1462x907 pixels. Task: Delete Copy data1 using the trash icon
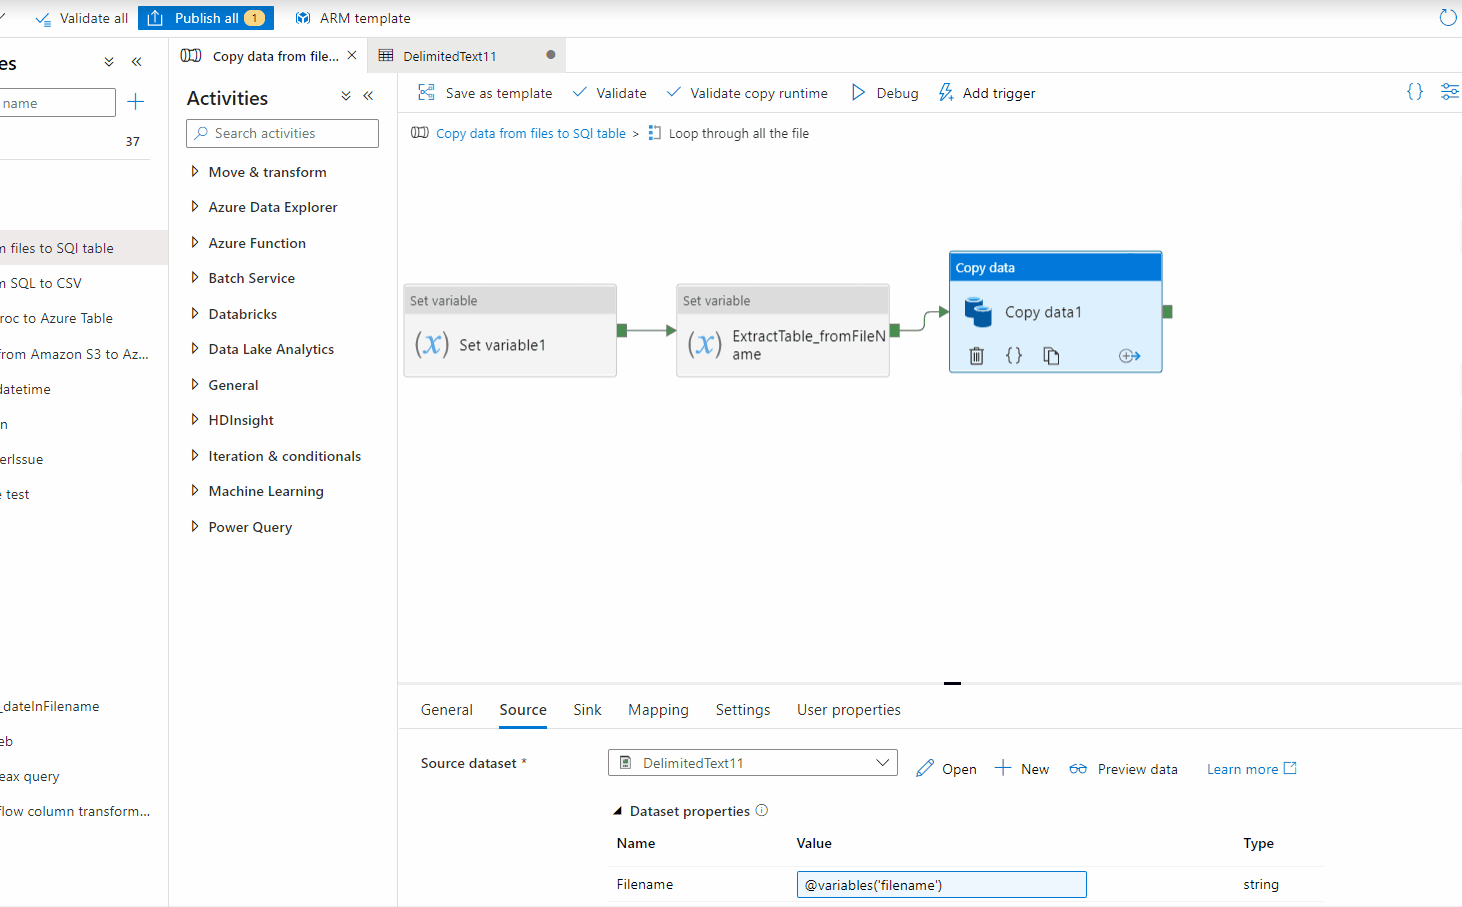click(x=976, y=355)
